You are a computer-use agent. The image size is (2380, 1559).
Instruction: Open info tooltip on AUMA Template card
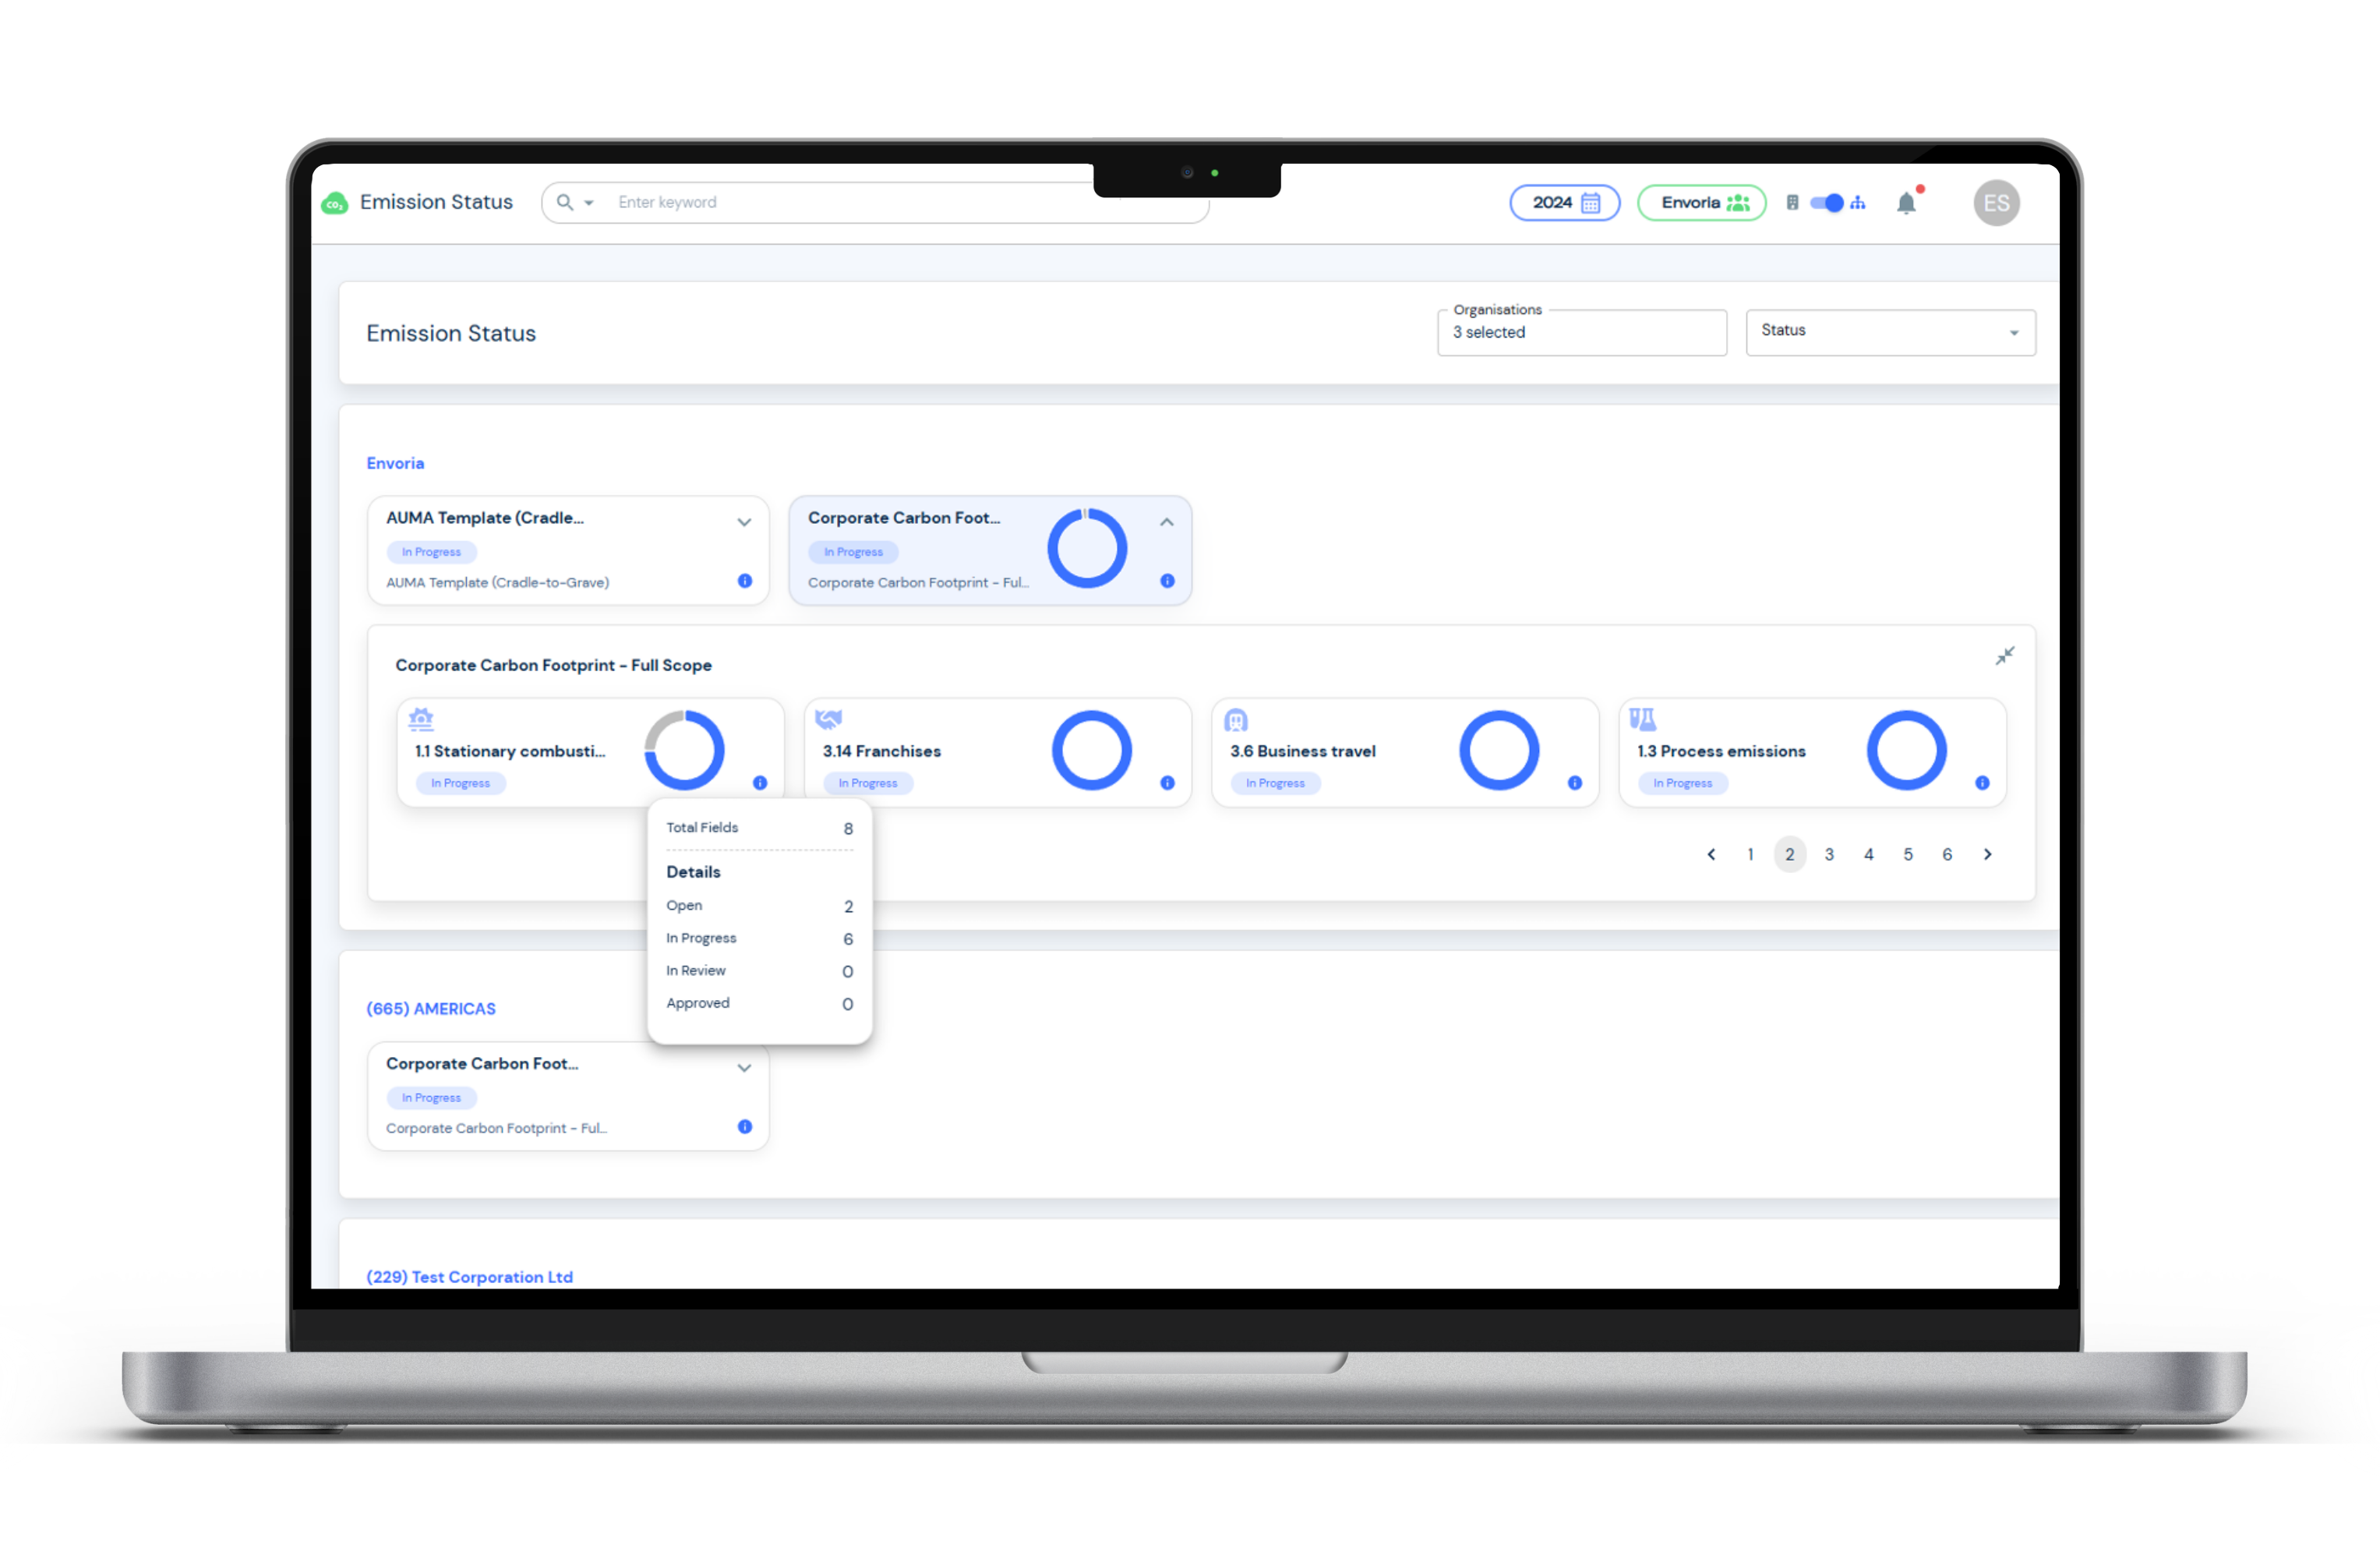pos(744,581)
